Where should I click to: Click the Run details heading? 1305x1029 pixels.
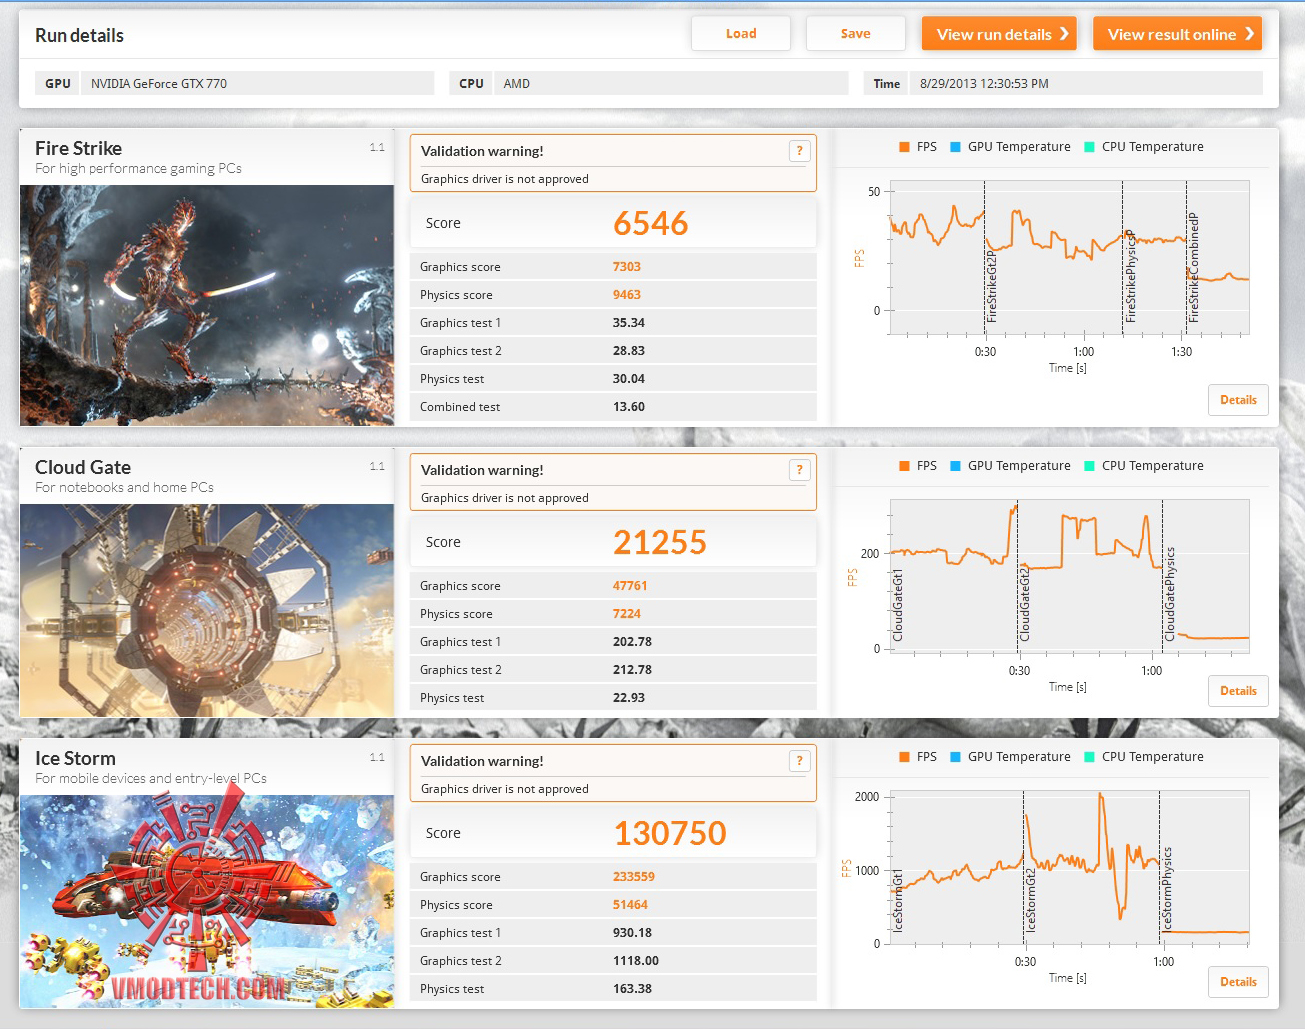click(79, 35)
